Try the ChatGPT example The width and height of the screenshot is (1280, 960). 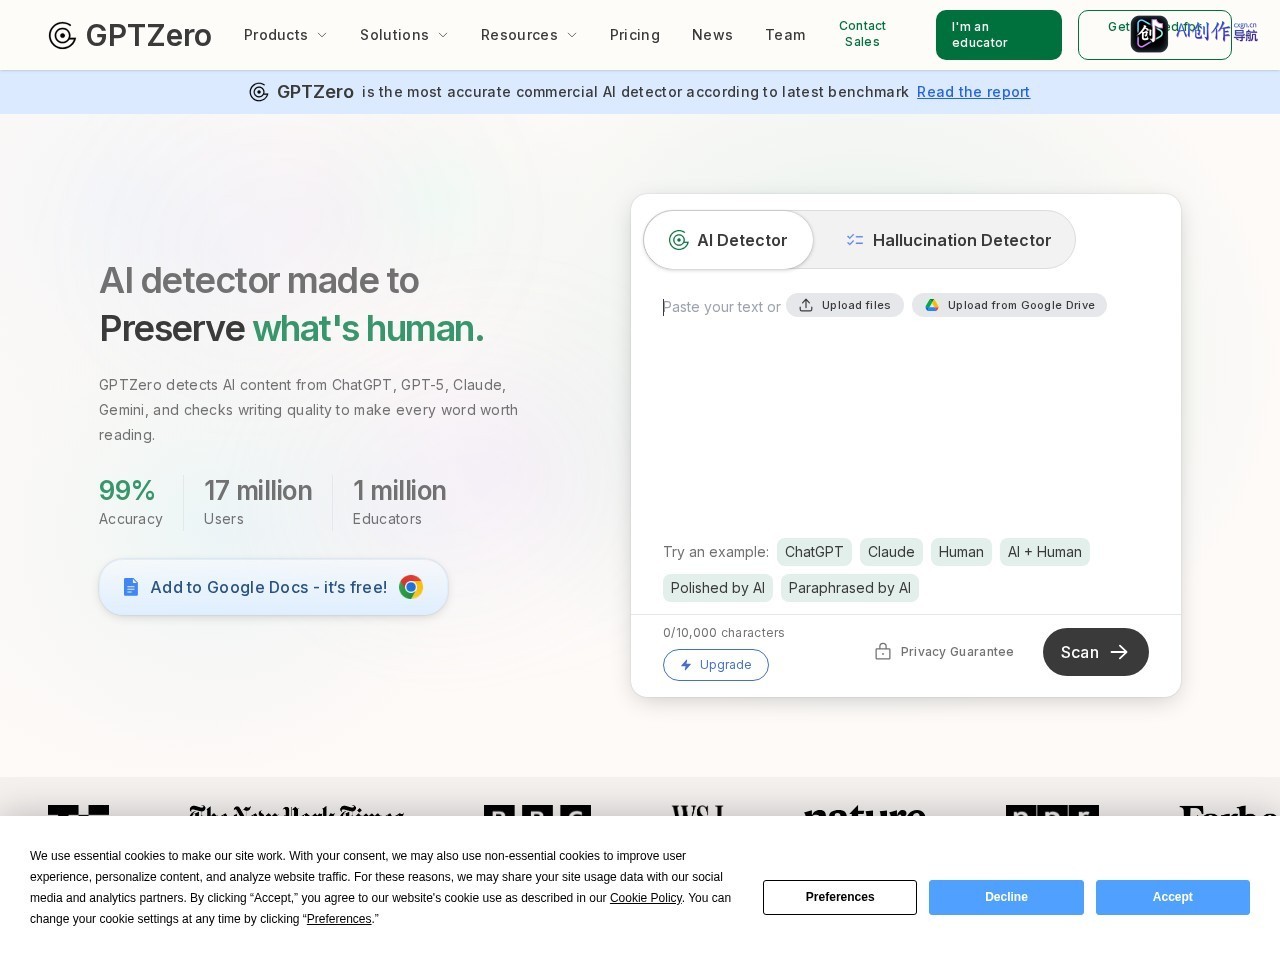[x=814, y=552]
